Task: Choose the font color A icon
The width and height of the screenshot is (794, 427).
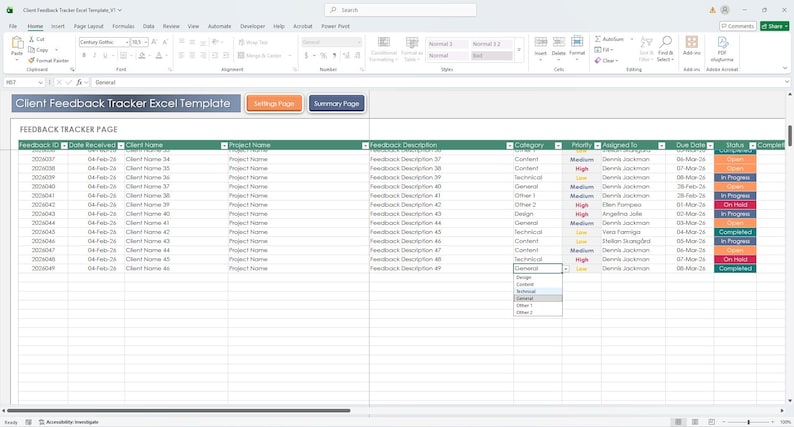Action: coord(159,55)
